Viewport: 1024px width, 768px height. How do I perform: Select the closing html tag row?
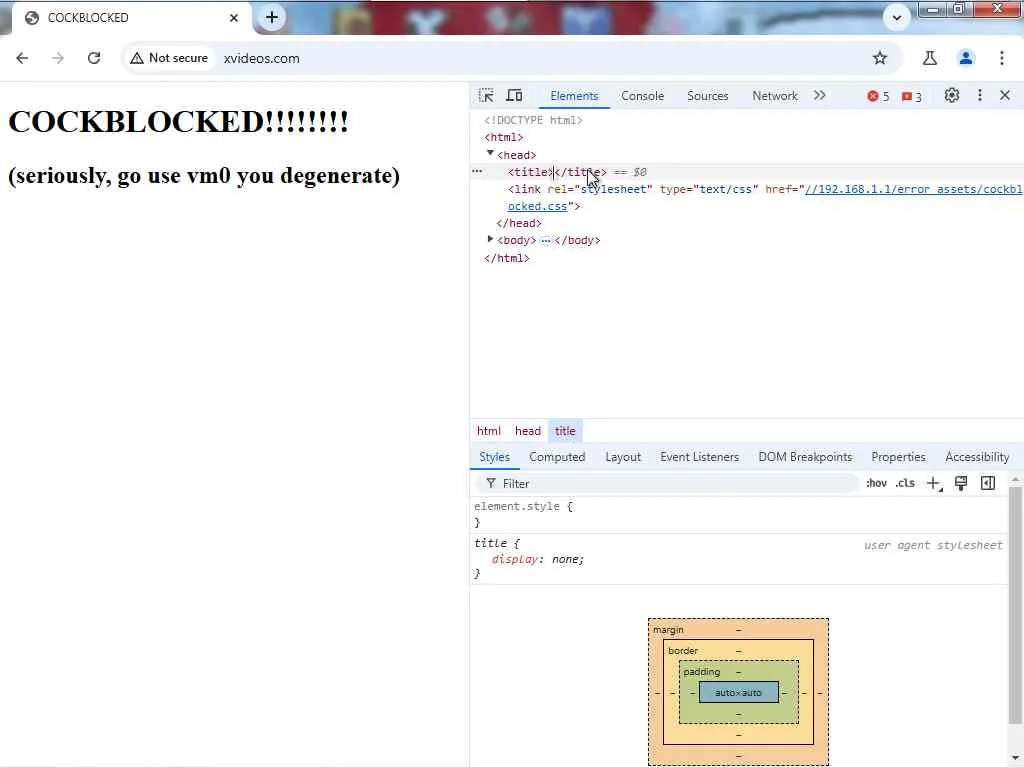507,258
